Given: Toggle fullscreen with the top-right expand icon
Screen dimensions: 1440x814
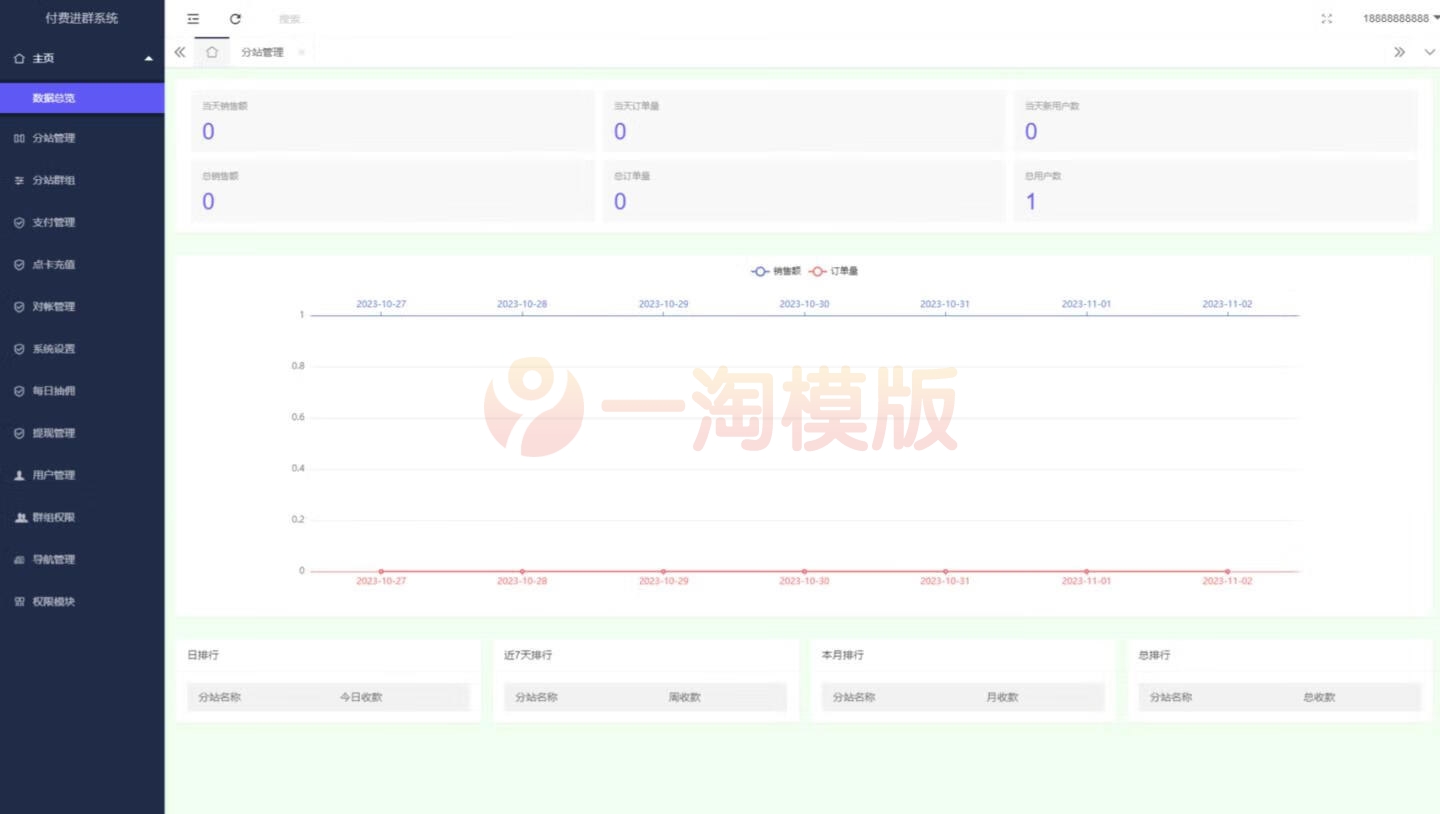Looking at the screenshot, I should [1327, 19].
